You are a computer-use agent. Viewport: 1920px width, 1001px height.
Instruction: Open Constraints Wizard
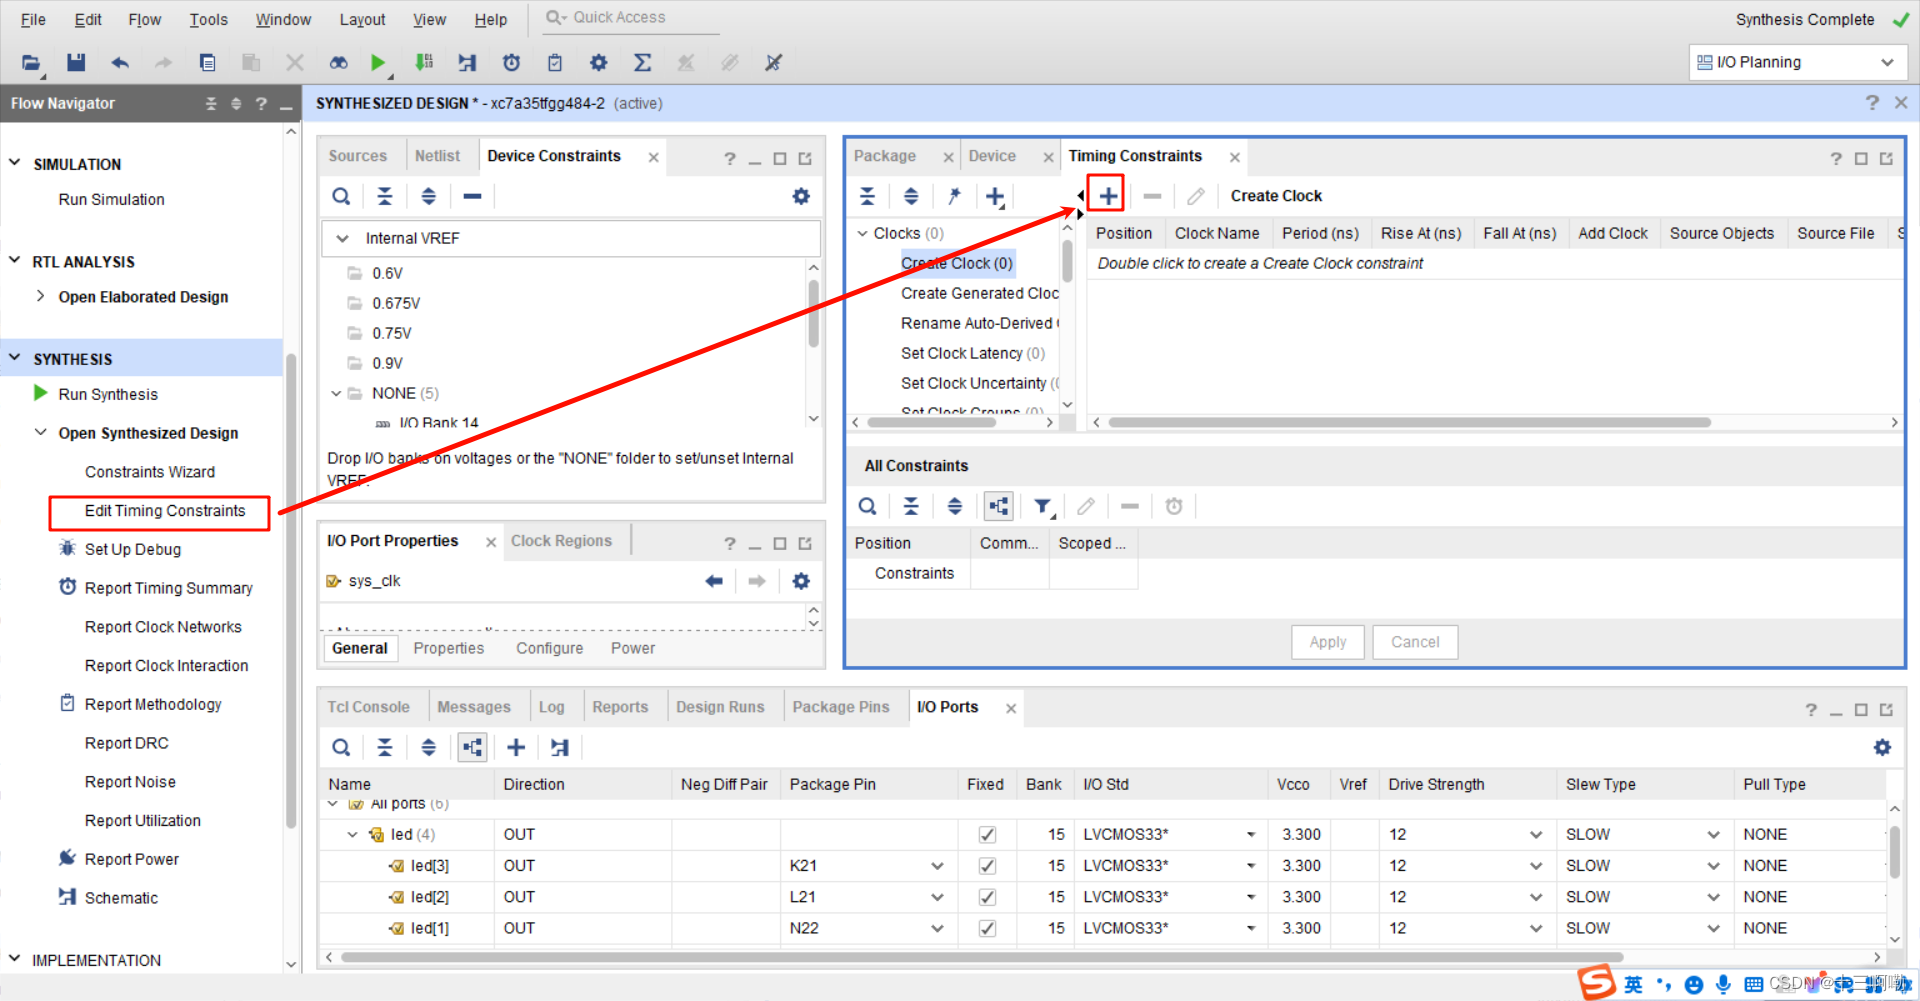[x=150, y=472]
